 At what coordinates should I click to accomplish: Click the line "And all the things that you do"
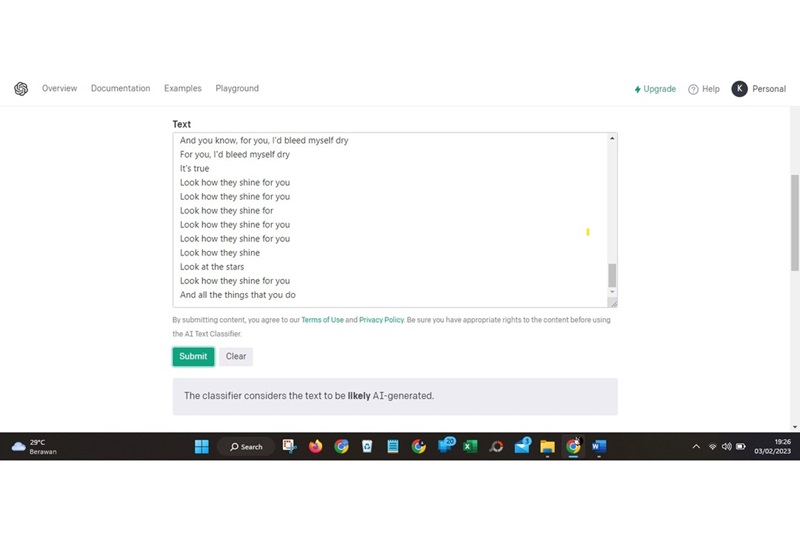[x=238, y=295]
